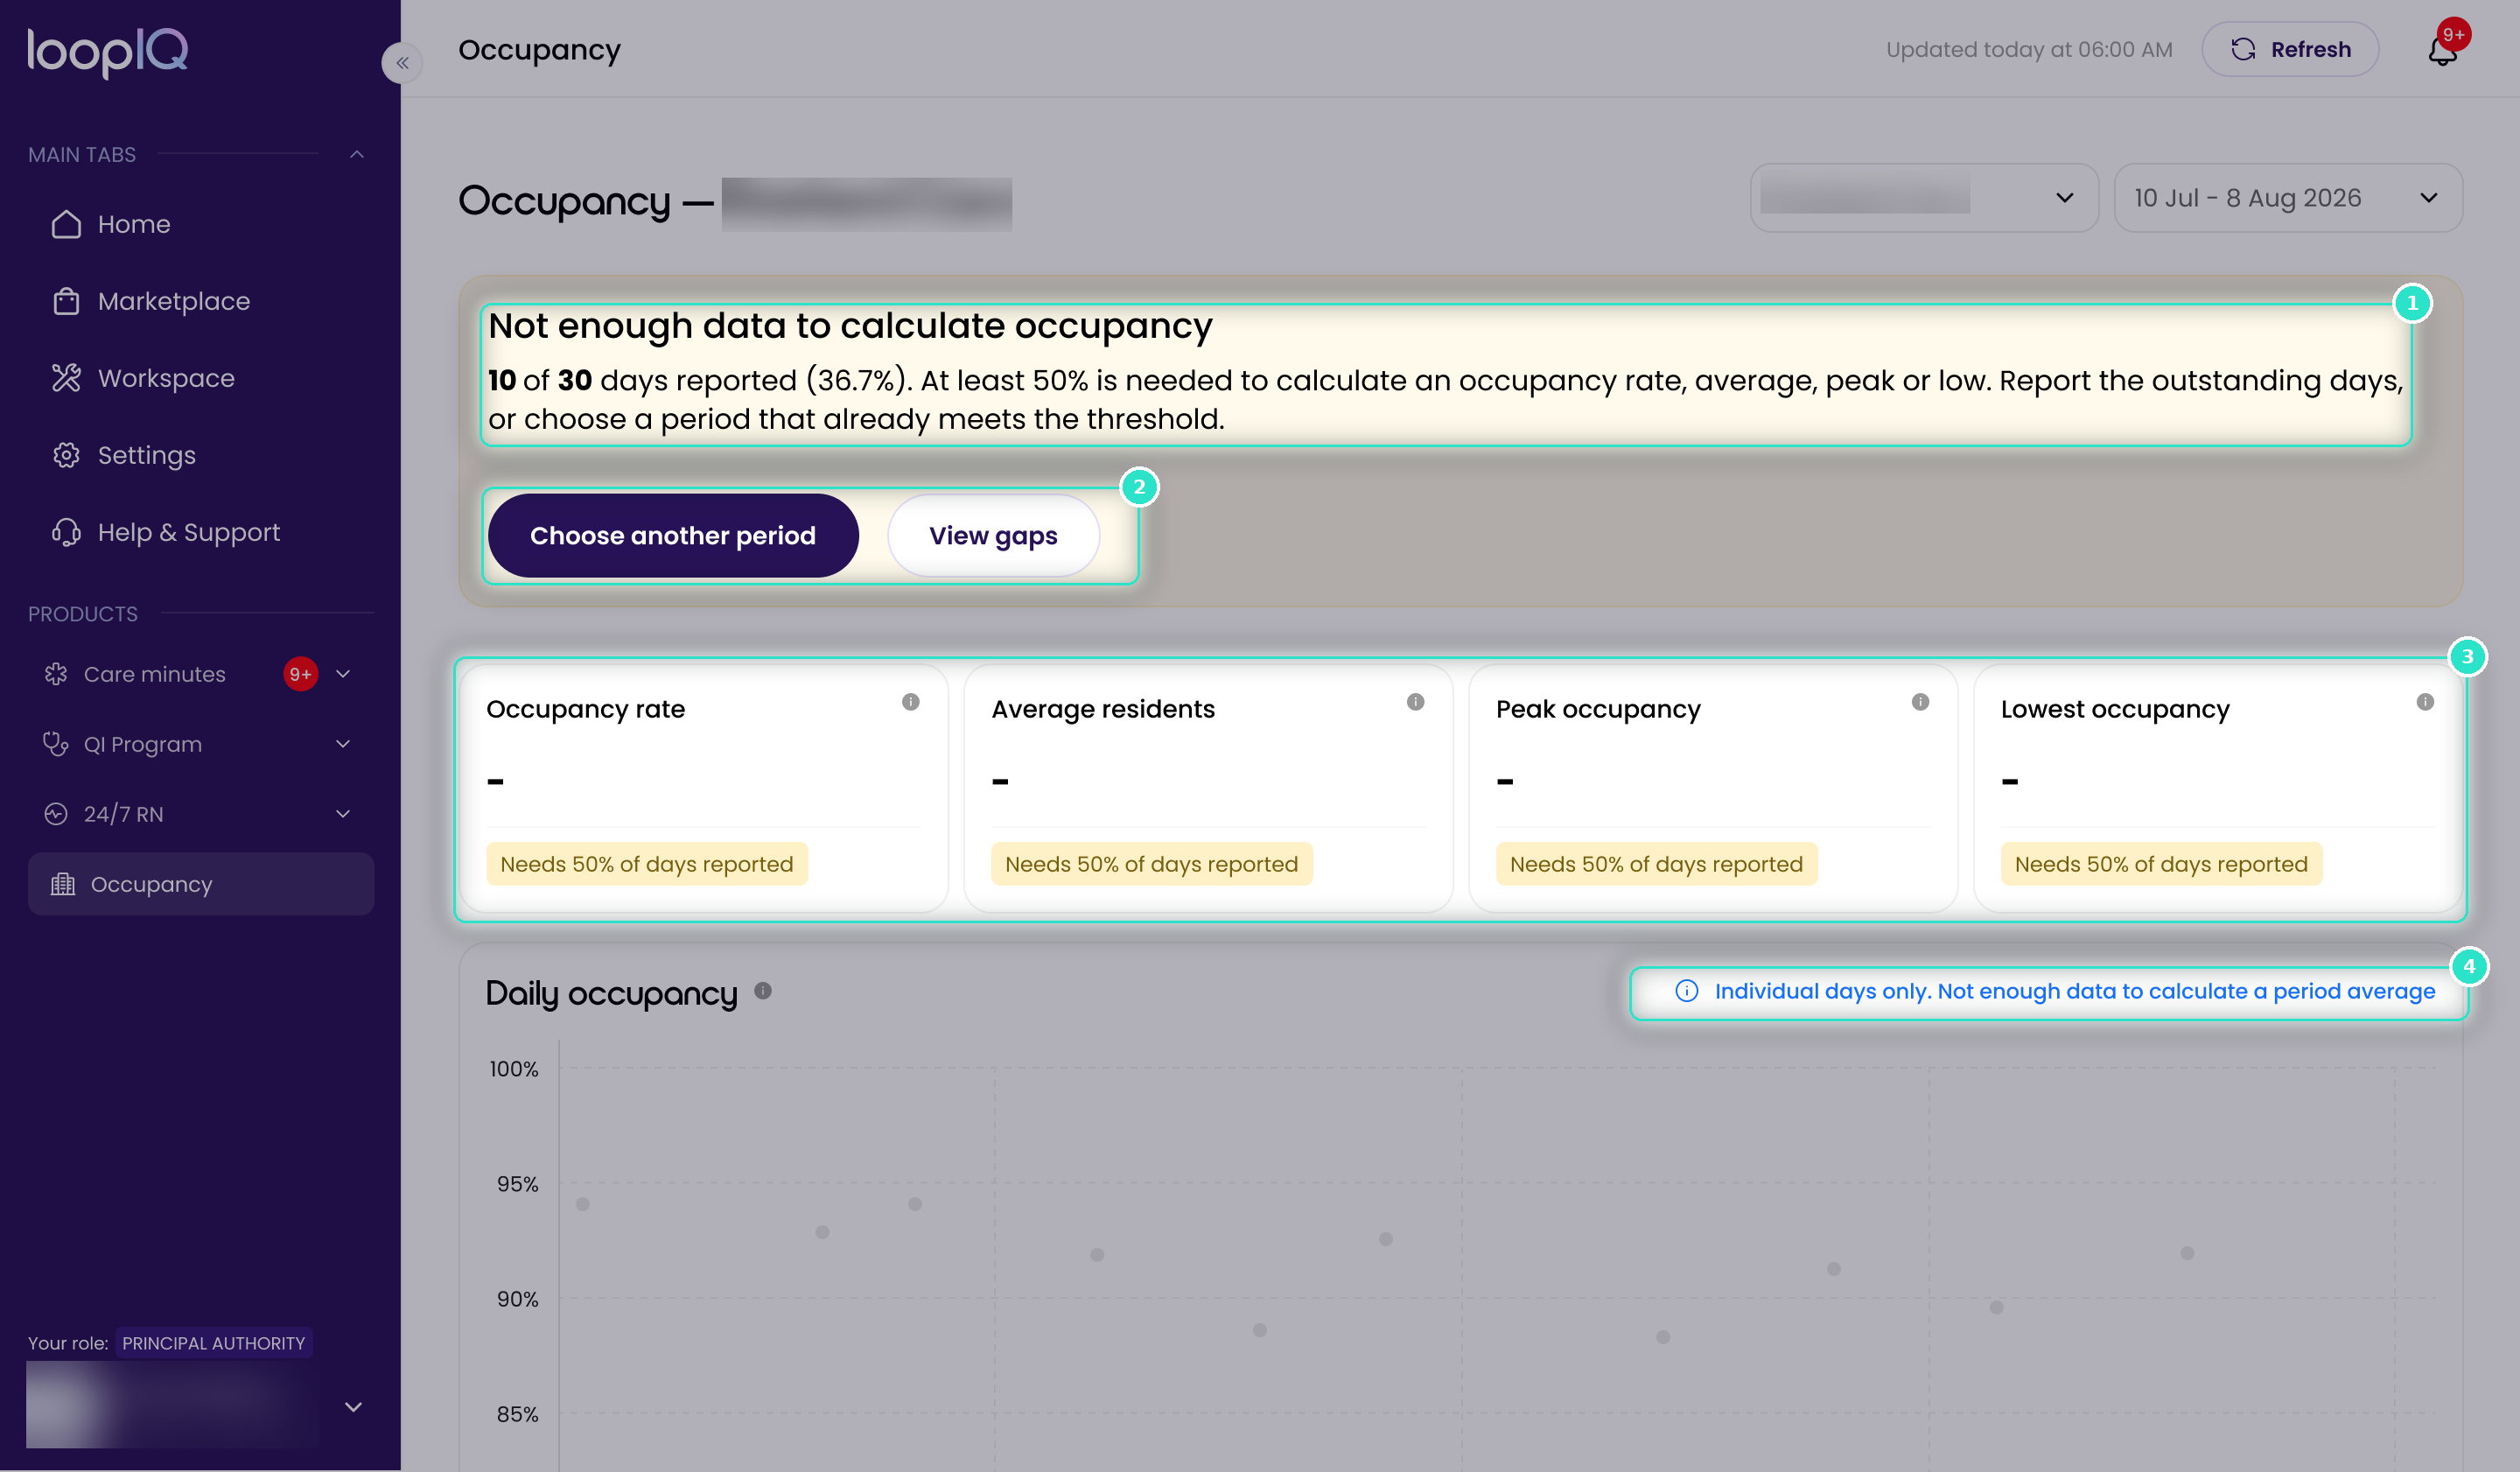Expand Care minutes submenu chevron
This screenshot has width=2520, height=1472.
(343, 674)
